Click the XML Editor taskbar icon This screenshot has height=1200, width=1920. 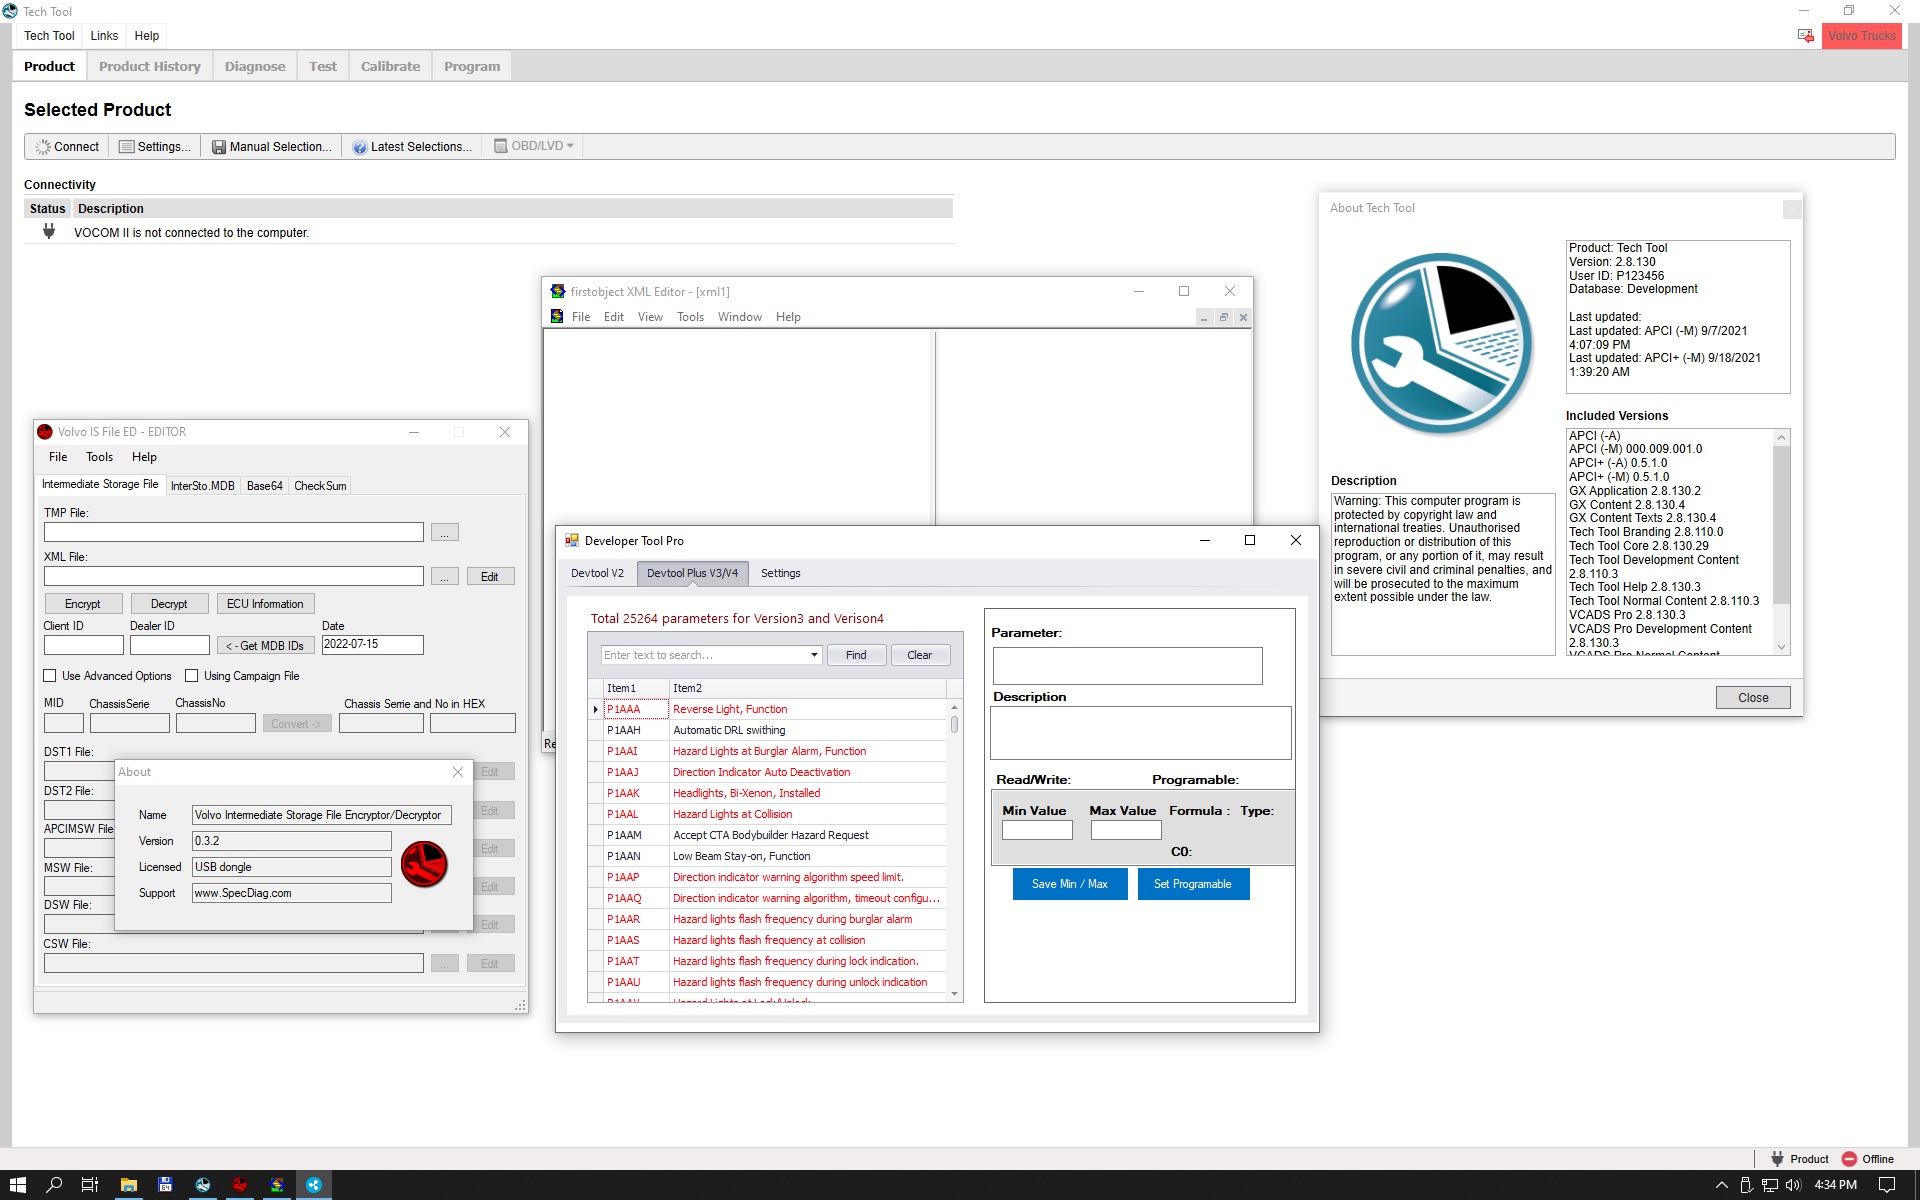[x=277, y=1185]
